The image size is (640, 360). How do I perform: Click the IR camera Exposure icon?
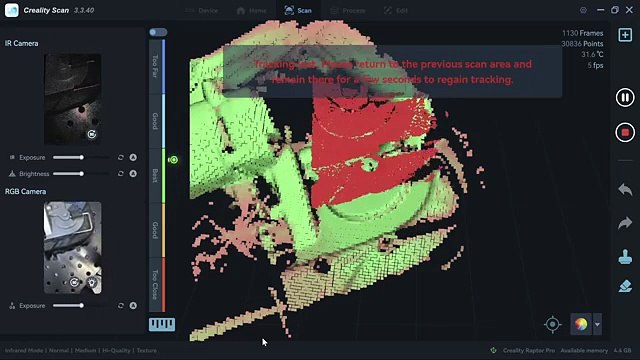(12, 157)
